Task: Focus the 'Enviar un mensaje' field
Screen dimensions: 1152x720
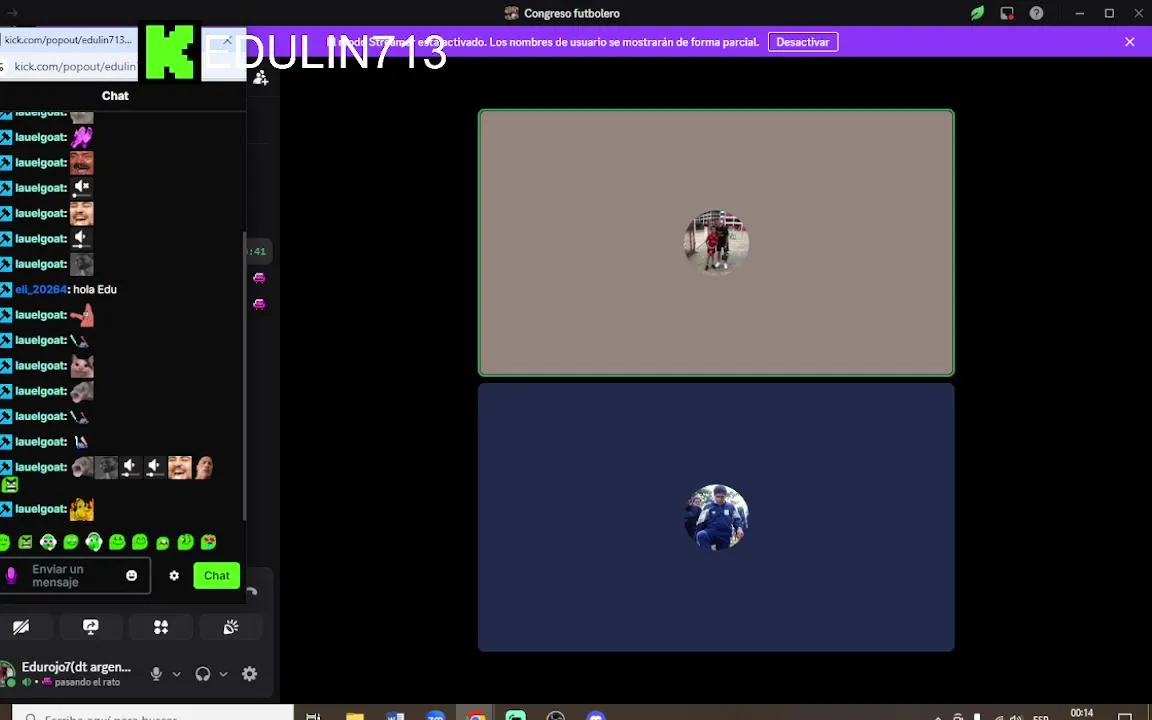Action: tap(75, 575)
